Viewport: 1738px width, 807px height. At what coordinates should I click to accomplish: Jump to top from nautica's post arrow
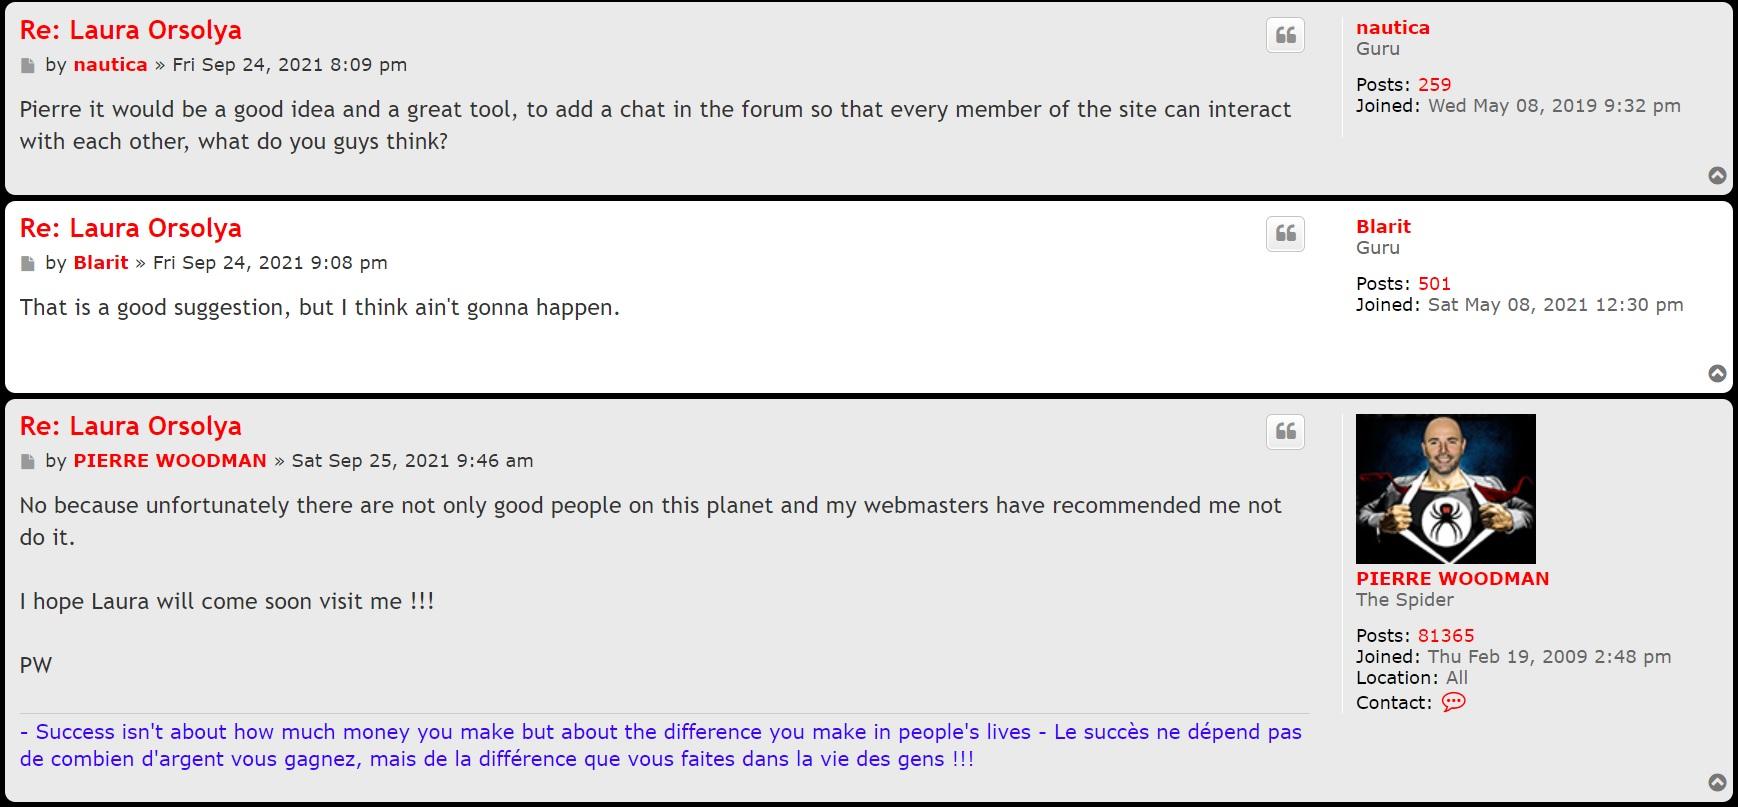click(x=1717, y=176)
